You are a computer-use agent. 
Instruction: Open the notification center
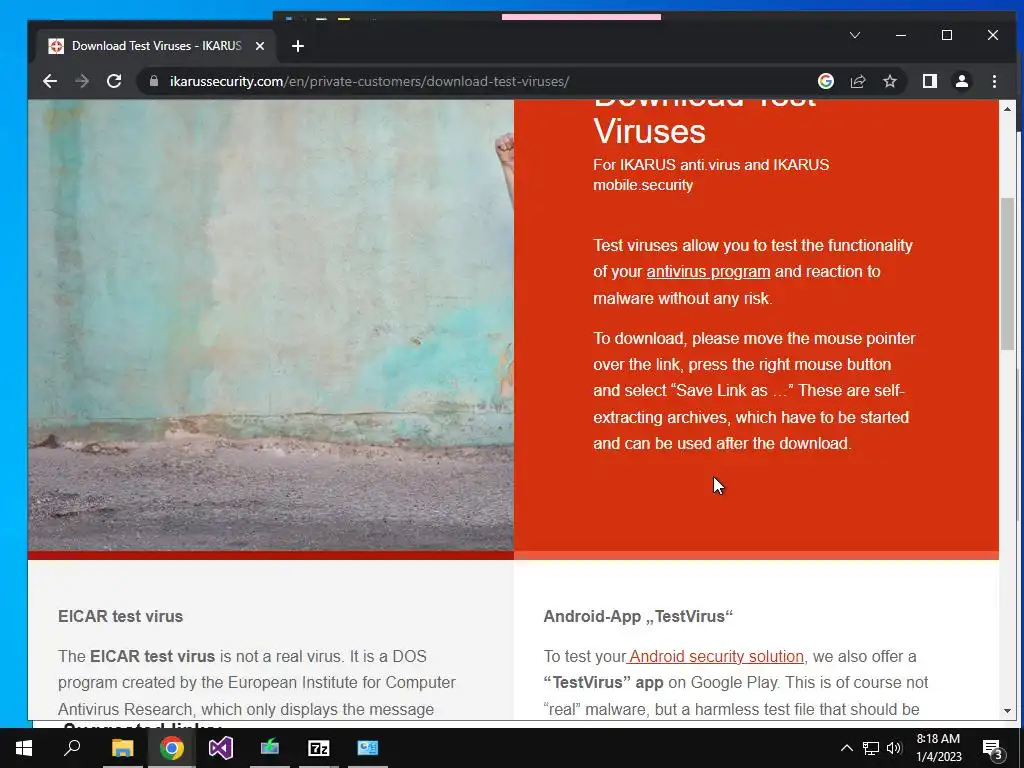pyautogui.click(x=992, y=748)
